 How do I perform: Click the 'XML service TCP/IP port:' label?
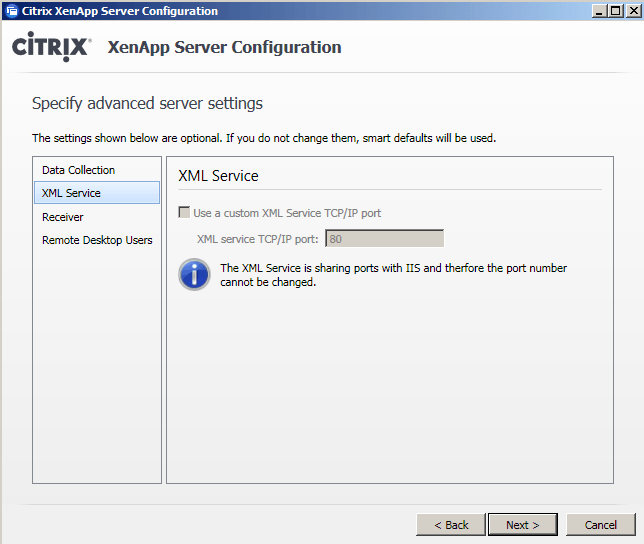coord(257,239)
